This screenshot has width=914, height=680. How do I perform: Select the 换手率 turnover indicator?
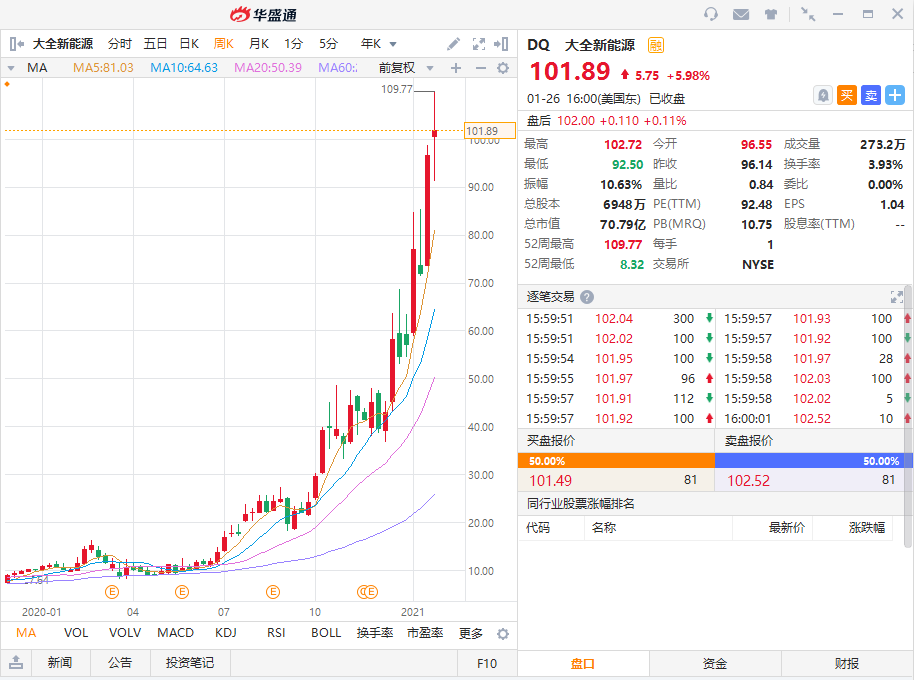375,633
